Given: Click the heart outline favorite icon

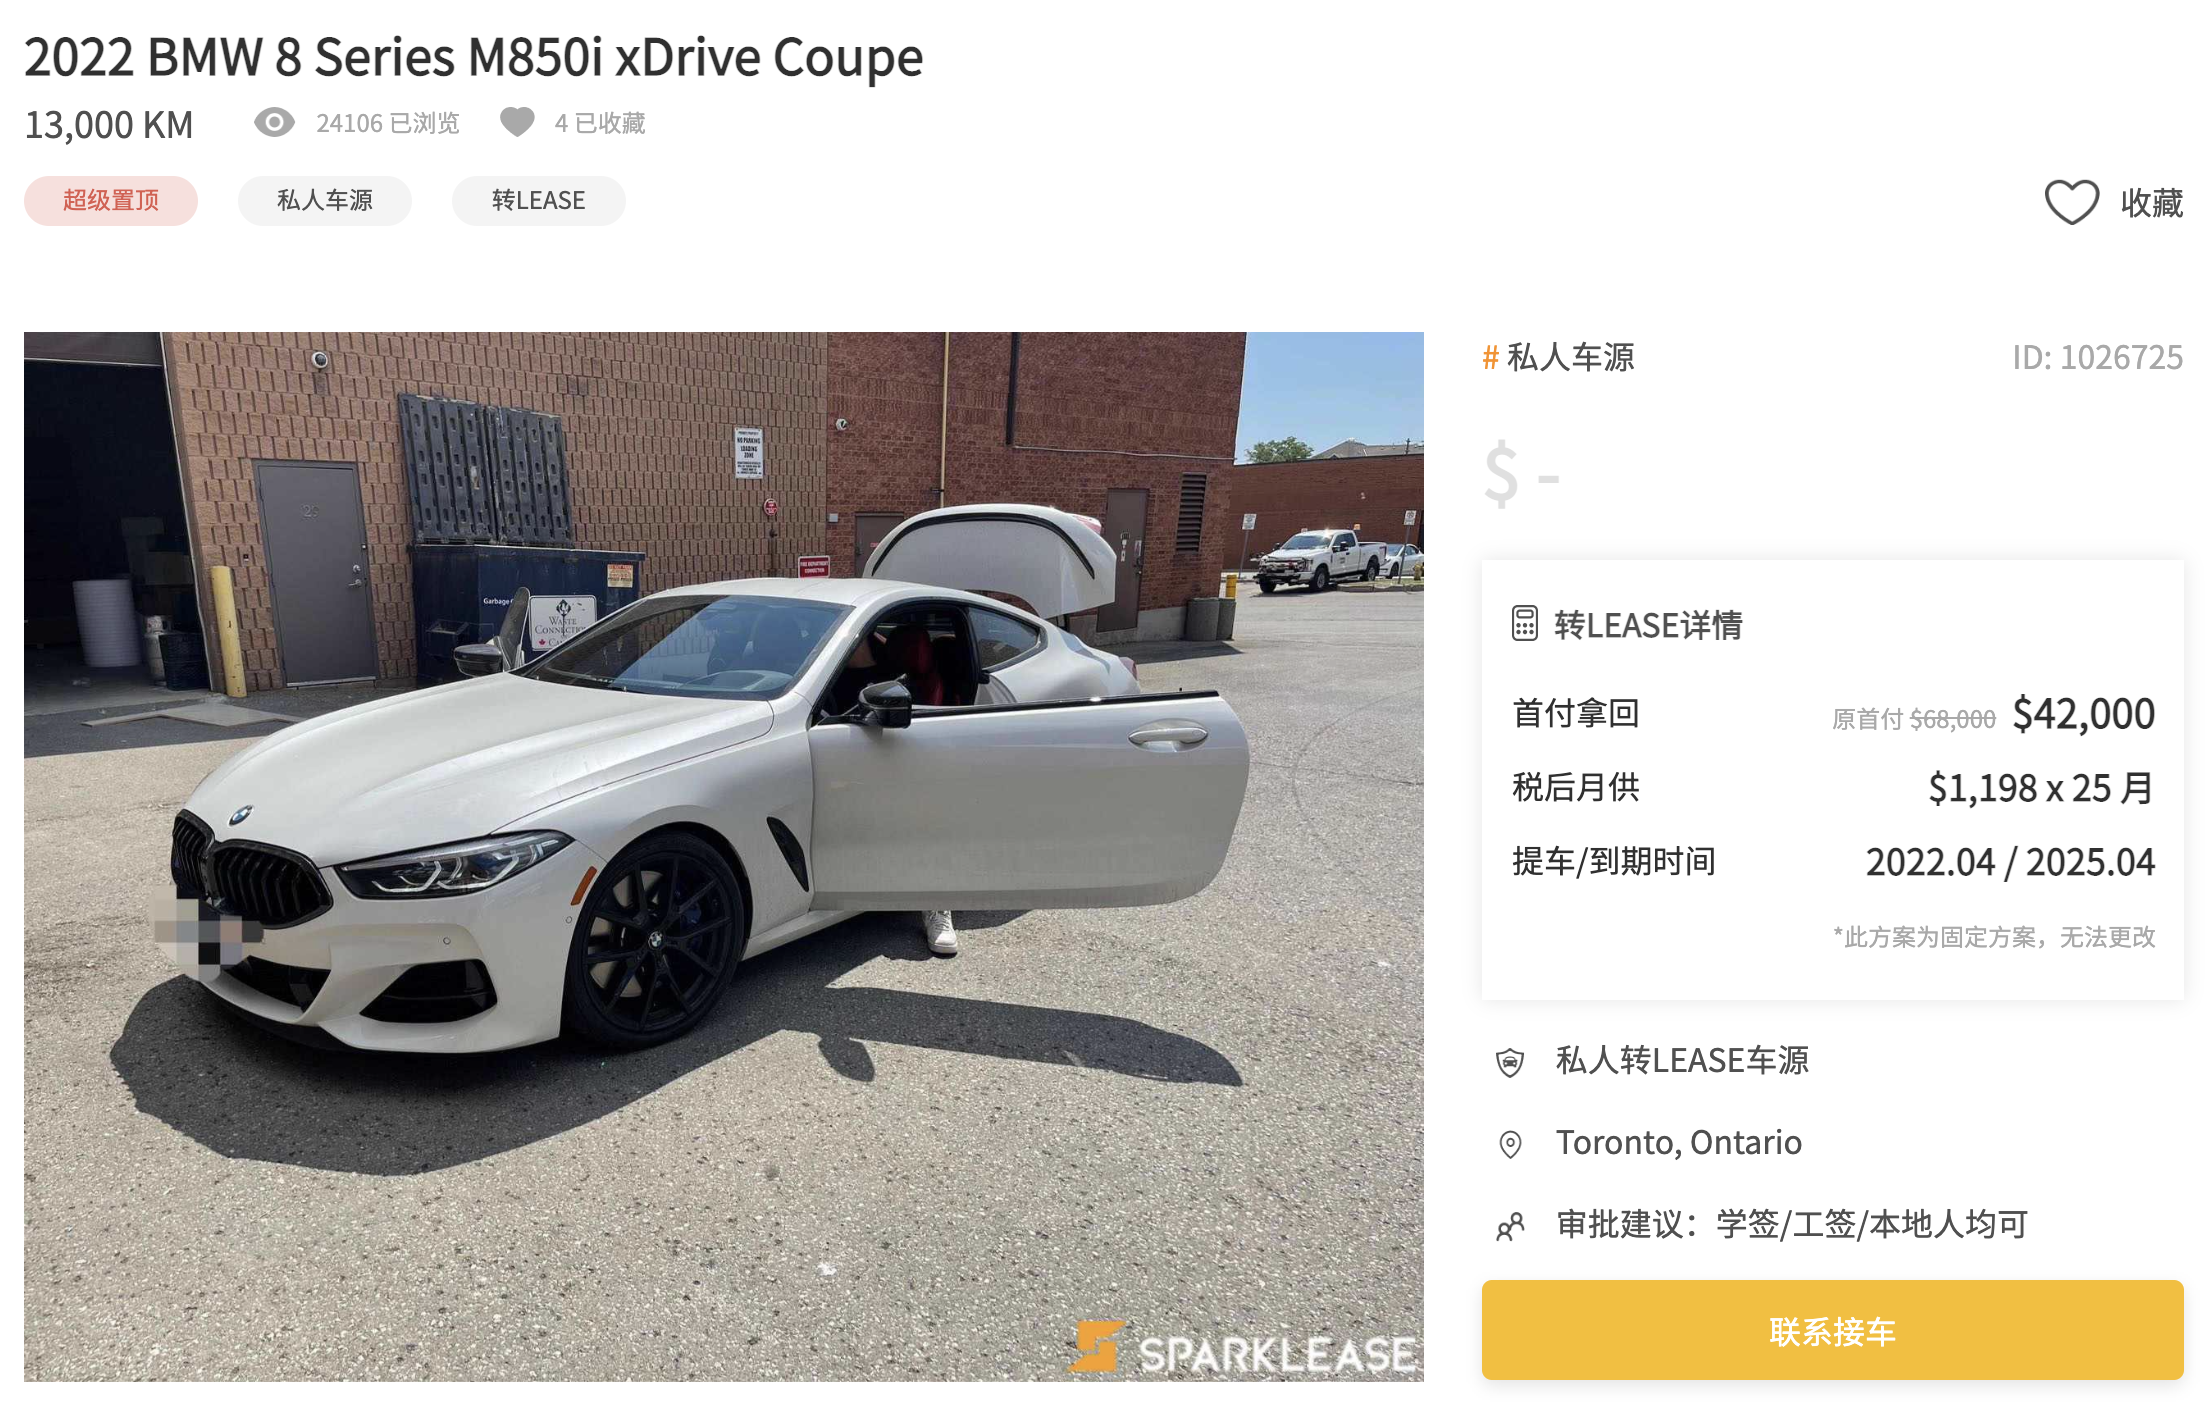Looking at the screenshot, I should pos(2071,202).
